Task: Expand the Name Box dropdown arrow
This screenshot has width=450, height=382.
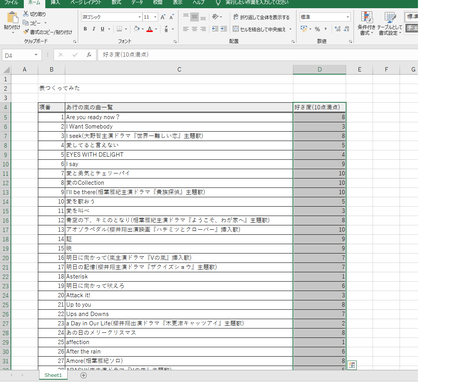Action: click(x=36, y=55)
